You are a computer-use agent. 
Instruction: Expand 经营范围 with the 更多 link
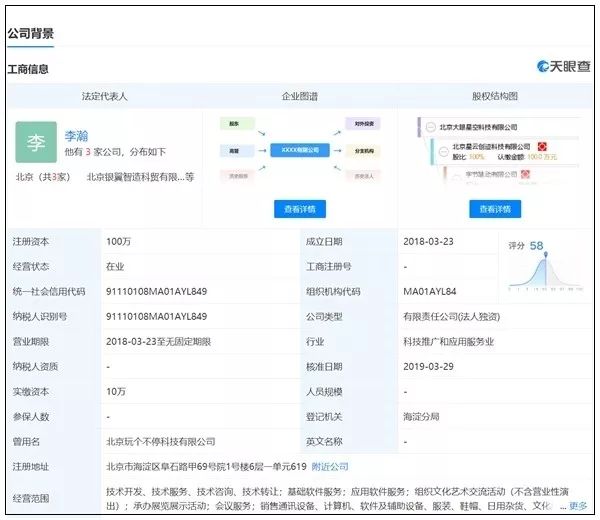pos(578,506)
